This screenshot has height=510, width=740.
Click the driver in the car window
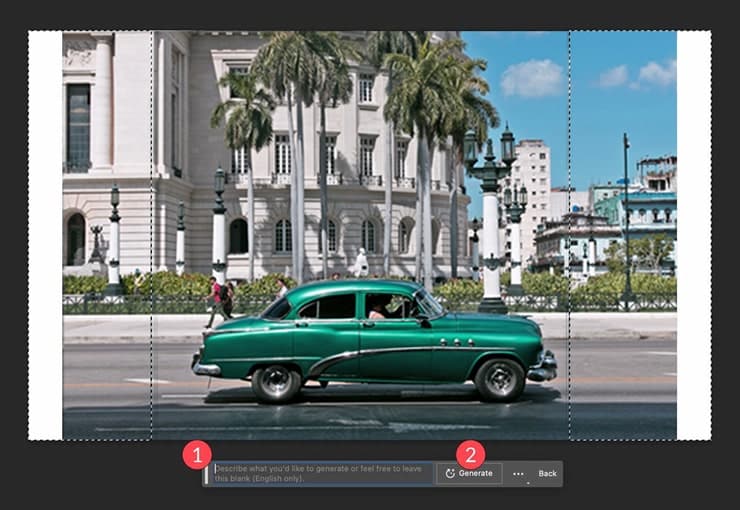tap(379, 311)
